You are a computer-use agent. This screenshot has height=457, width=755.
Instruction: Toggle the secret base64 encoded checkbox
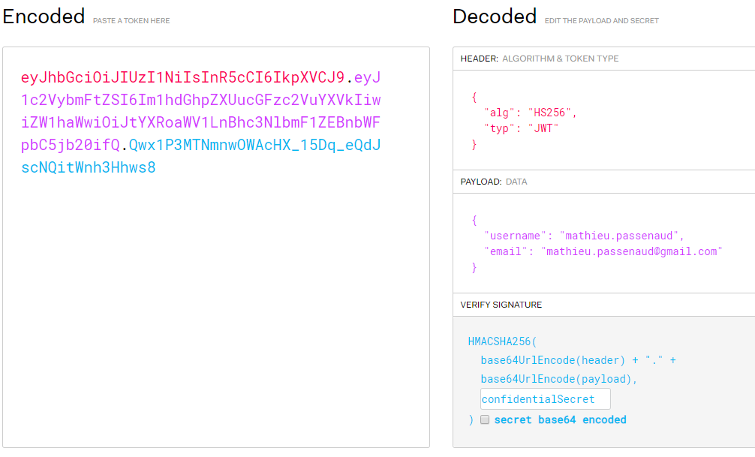(484, 419)
